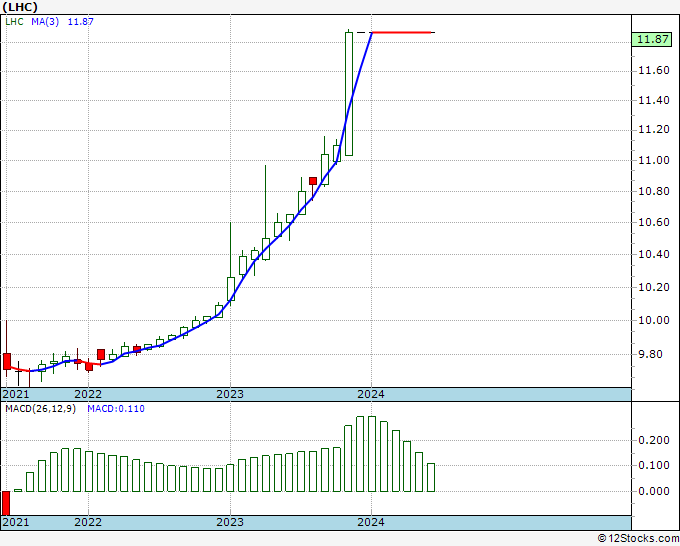Screen dimensions: 680x546
Task: Click the MA(3) indicator label
Action: [x=45, y=22]
